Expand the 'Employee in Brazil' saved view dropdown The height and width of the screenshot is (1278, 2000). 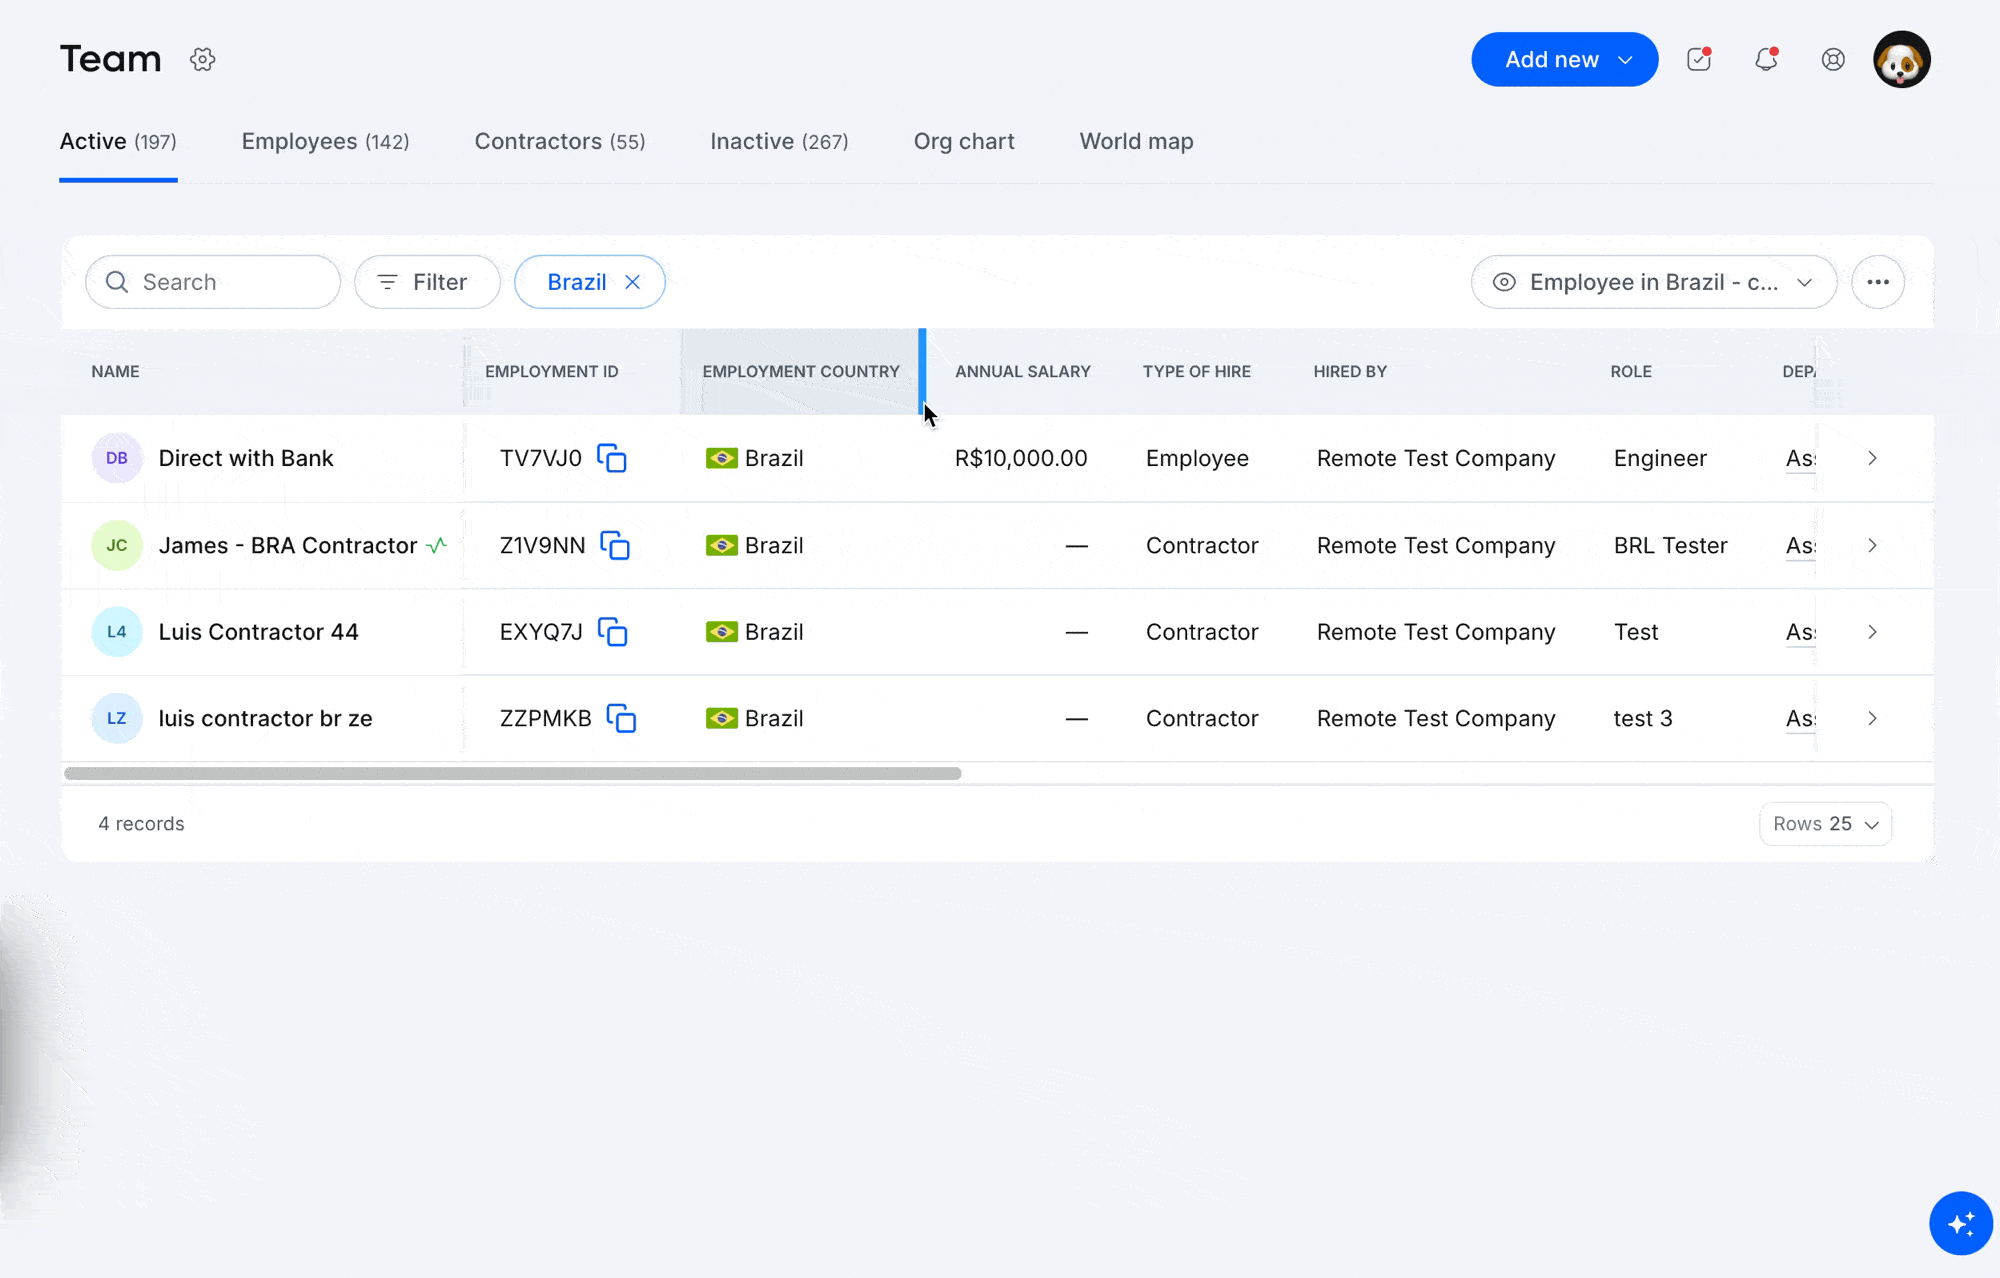tap(1806, 282)
